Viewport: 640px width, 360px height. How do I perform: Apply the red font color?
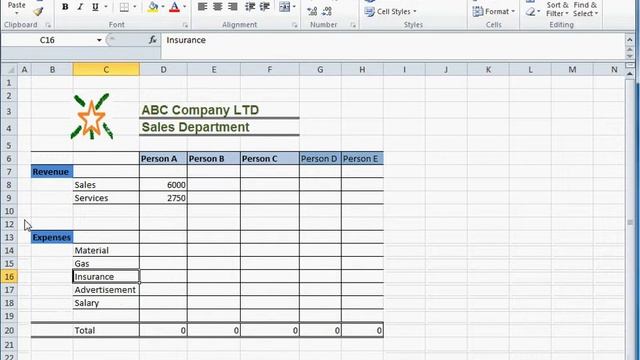174,7
